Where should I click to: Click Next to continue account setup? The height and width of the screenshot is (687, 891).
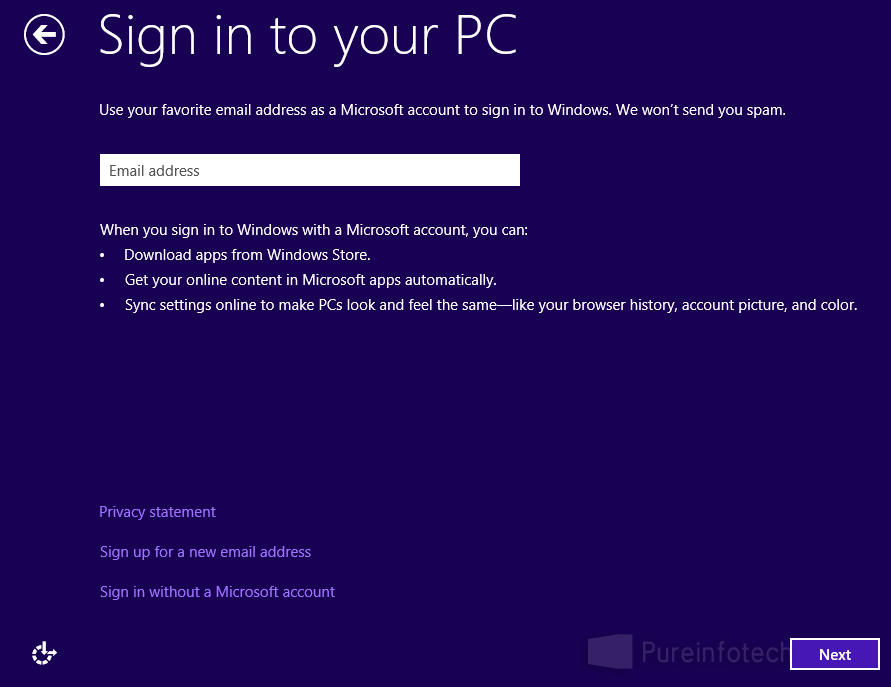pyautogui.click(x=834, y=654)
